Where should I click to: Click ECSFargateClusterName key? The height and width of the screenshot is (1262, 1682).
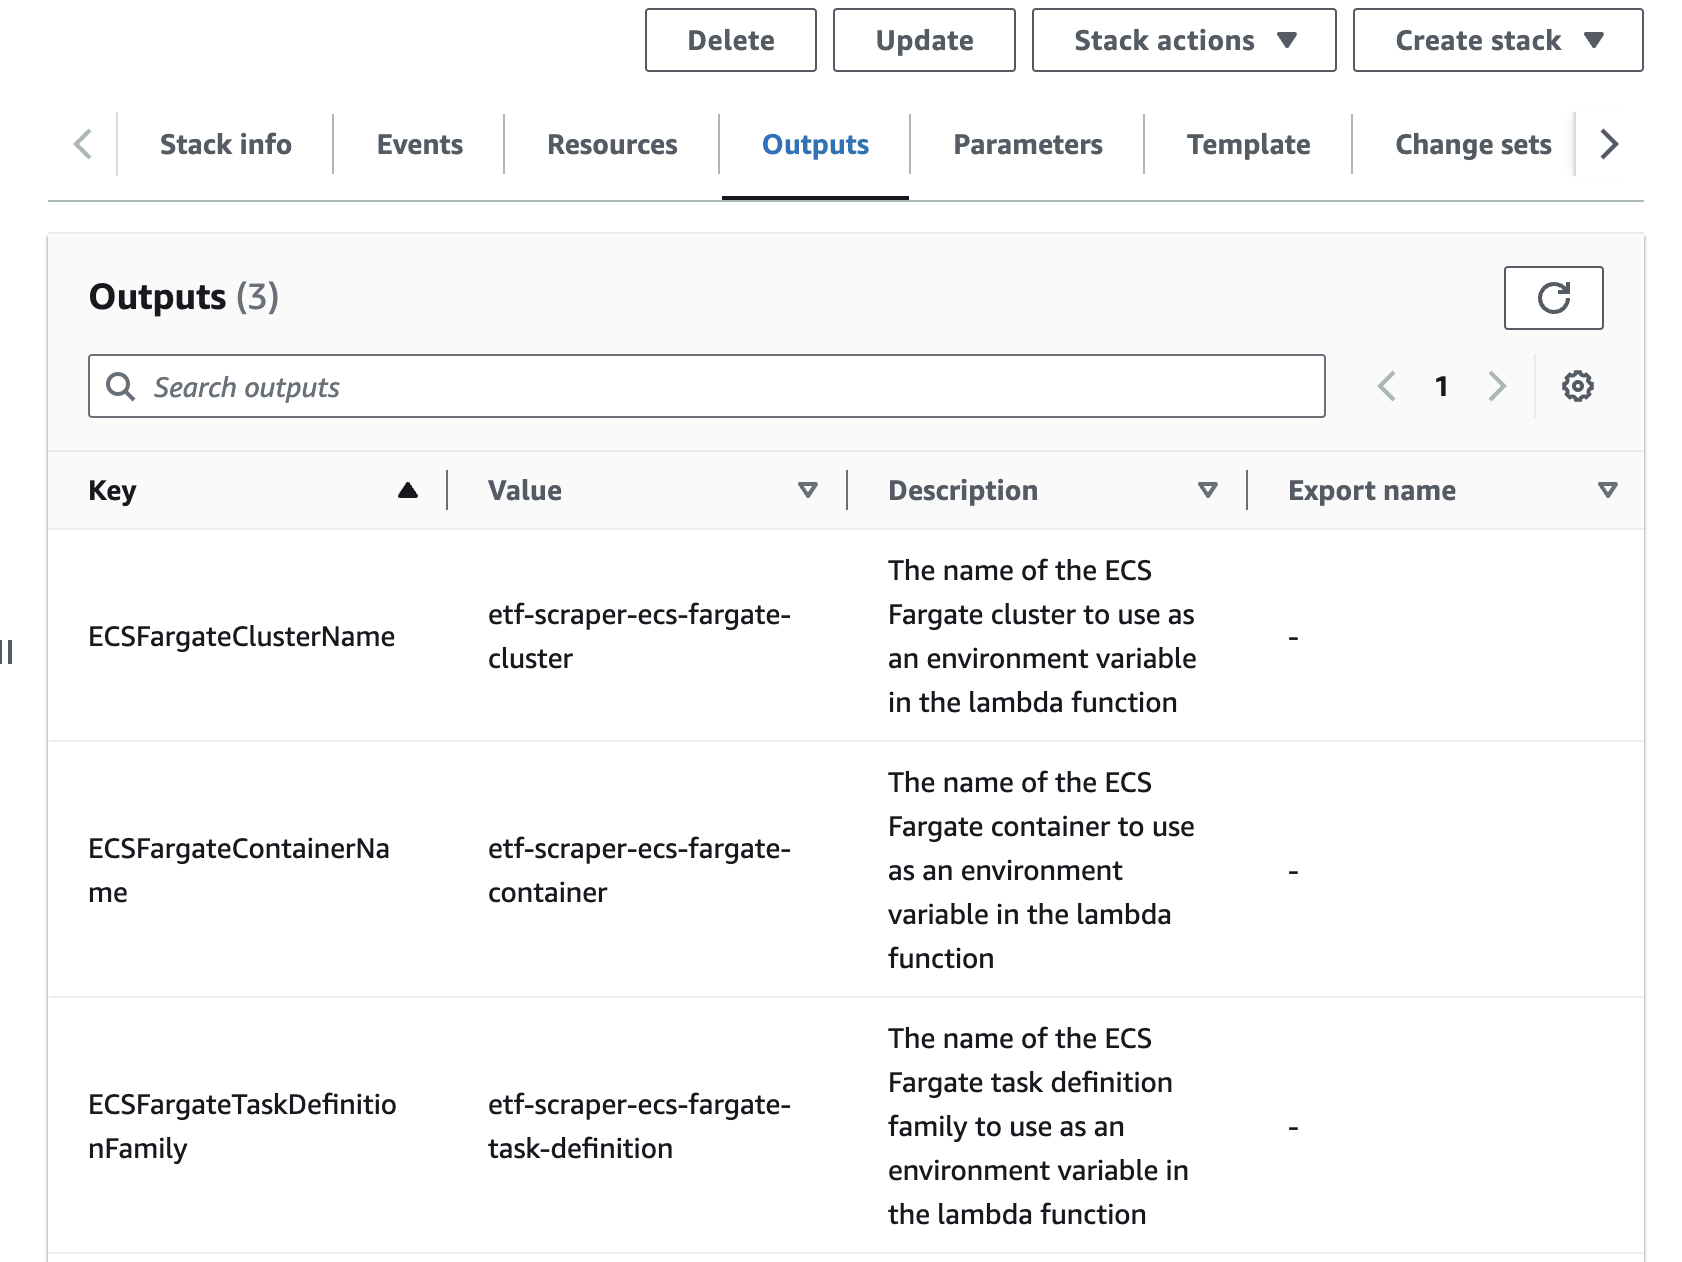[242, 636]
